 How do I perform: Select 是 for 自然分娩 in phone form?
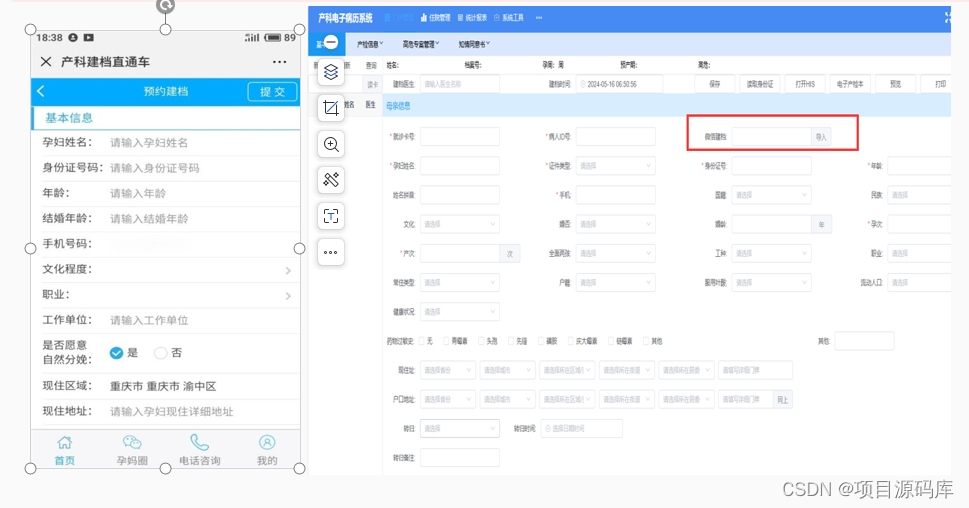[116, 353]
